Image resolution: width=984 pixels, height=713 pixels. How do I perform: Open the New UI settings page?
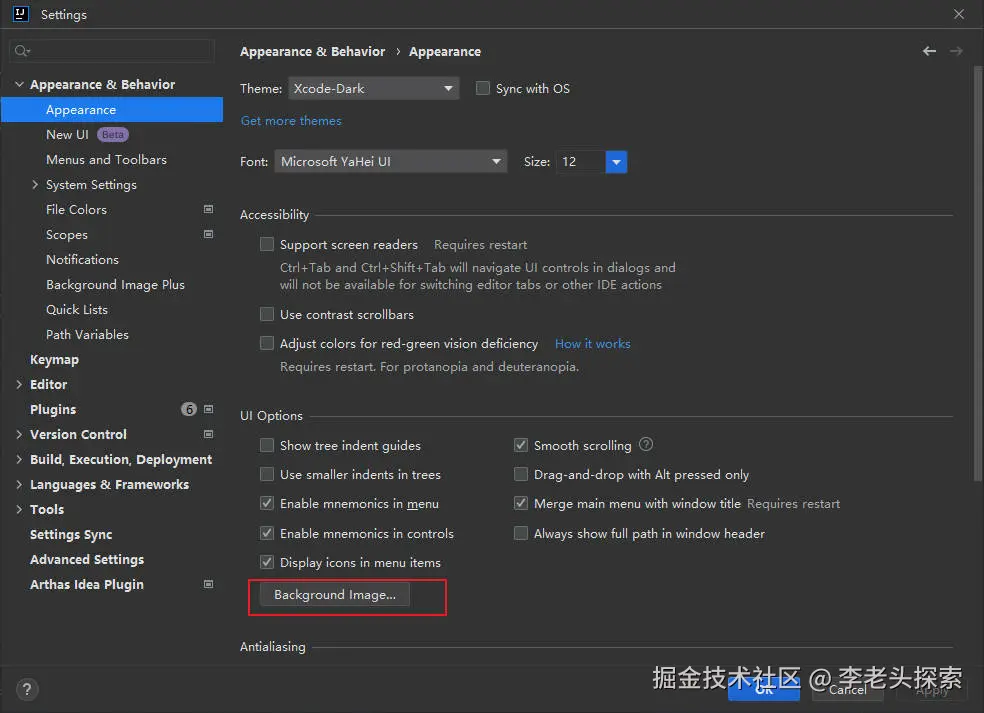[x=67, y=134]
